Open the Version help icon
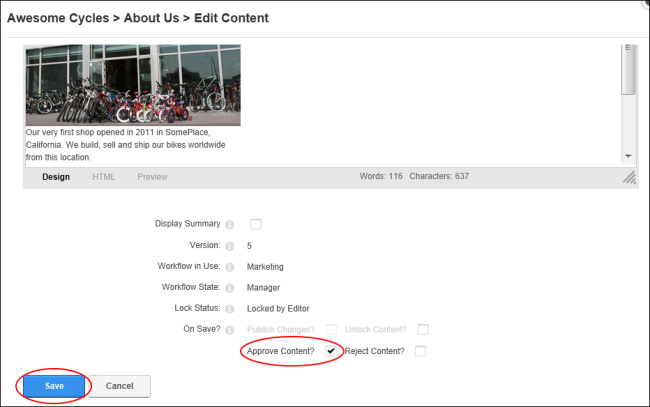The height and width of the screenshot is (407, 650). tap(230, 246)
